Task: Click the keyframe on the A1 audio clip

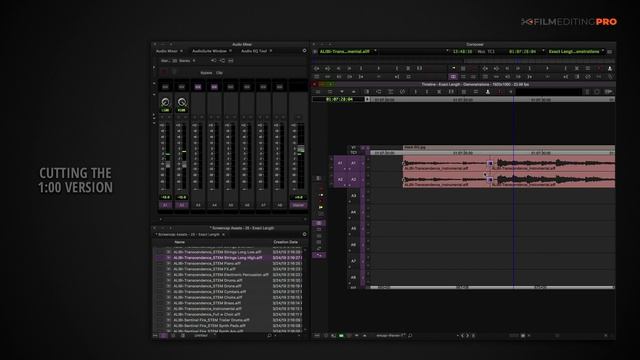Action: coord(490,163)
